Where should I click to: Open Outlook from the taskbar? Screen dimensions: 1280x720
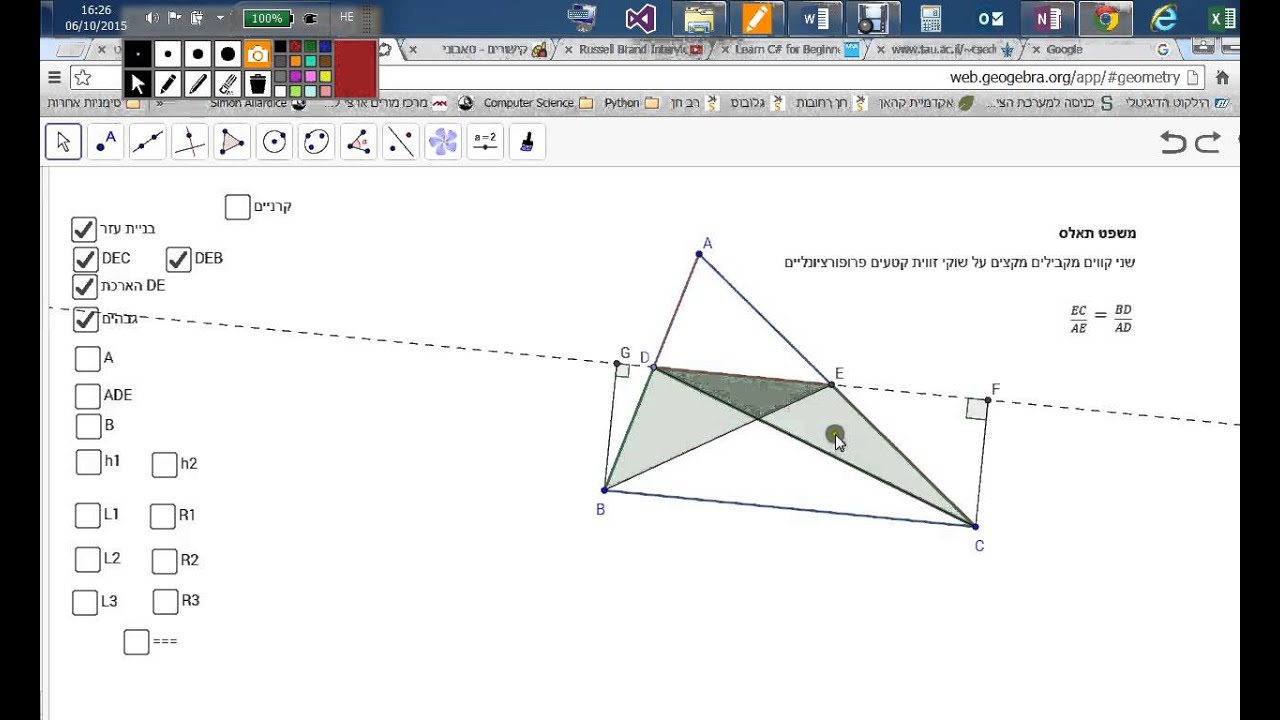click(x=990, y=18)
